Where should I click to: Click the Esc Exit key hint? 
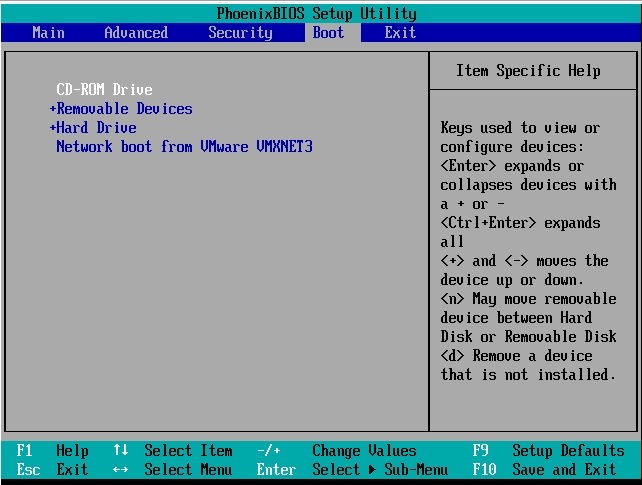[52, 470]
